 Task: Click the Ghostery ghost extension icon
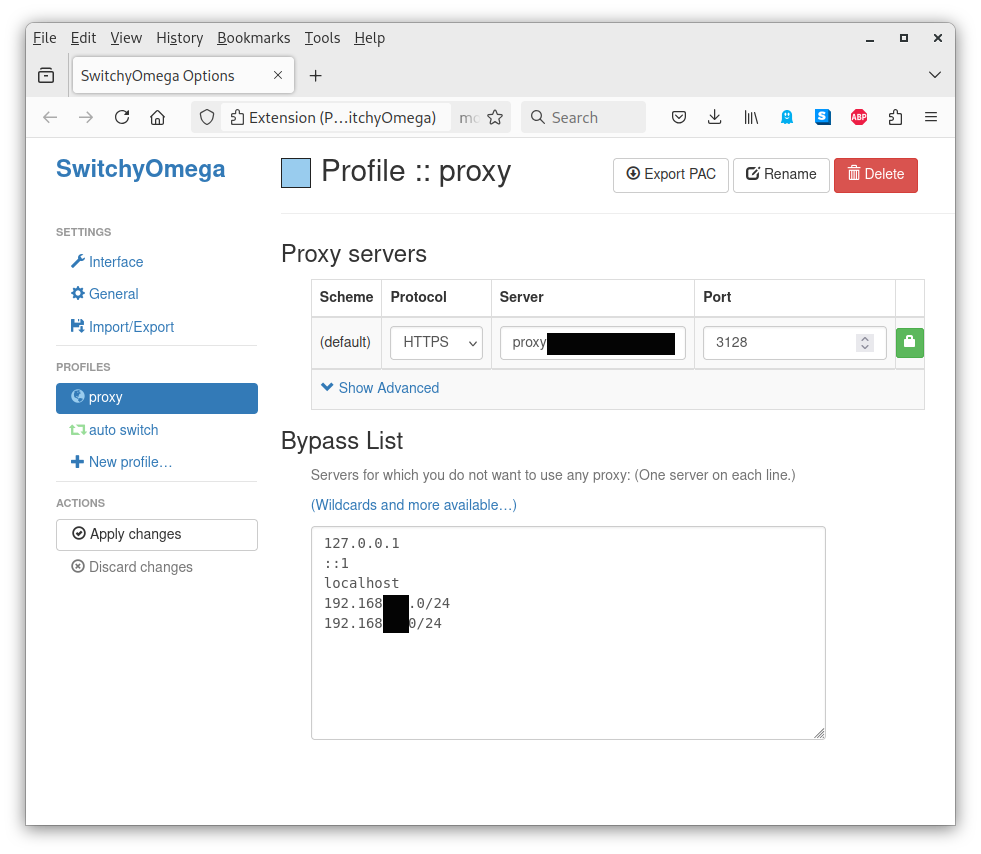(787, 117)
